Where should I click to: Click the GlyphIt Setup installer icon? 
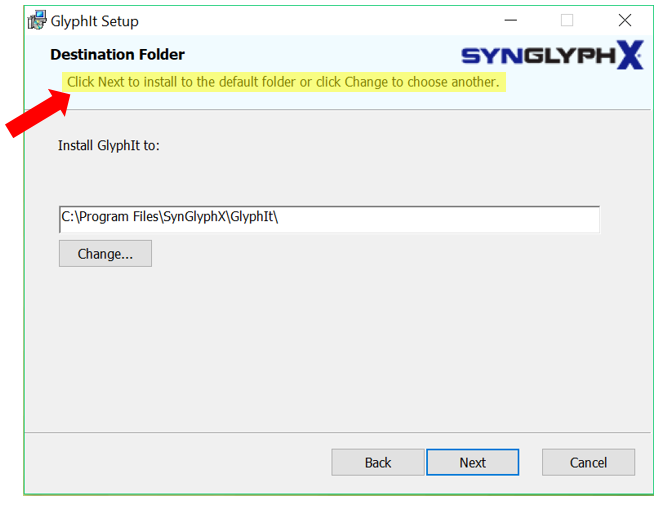(37, 20)
